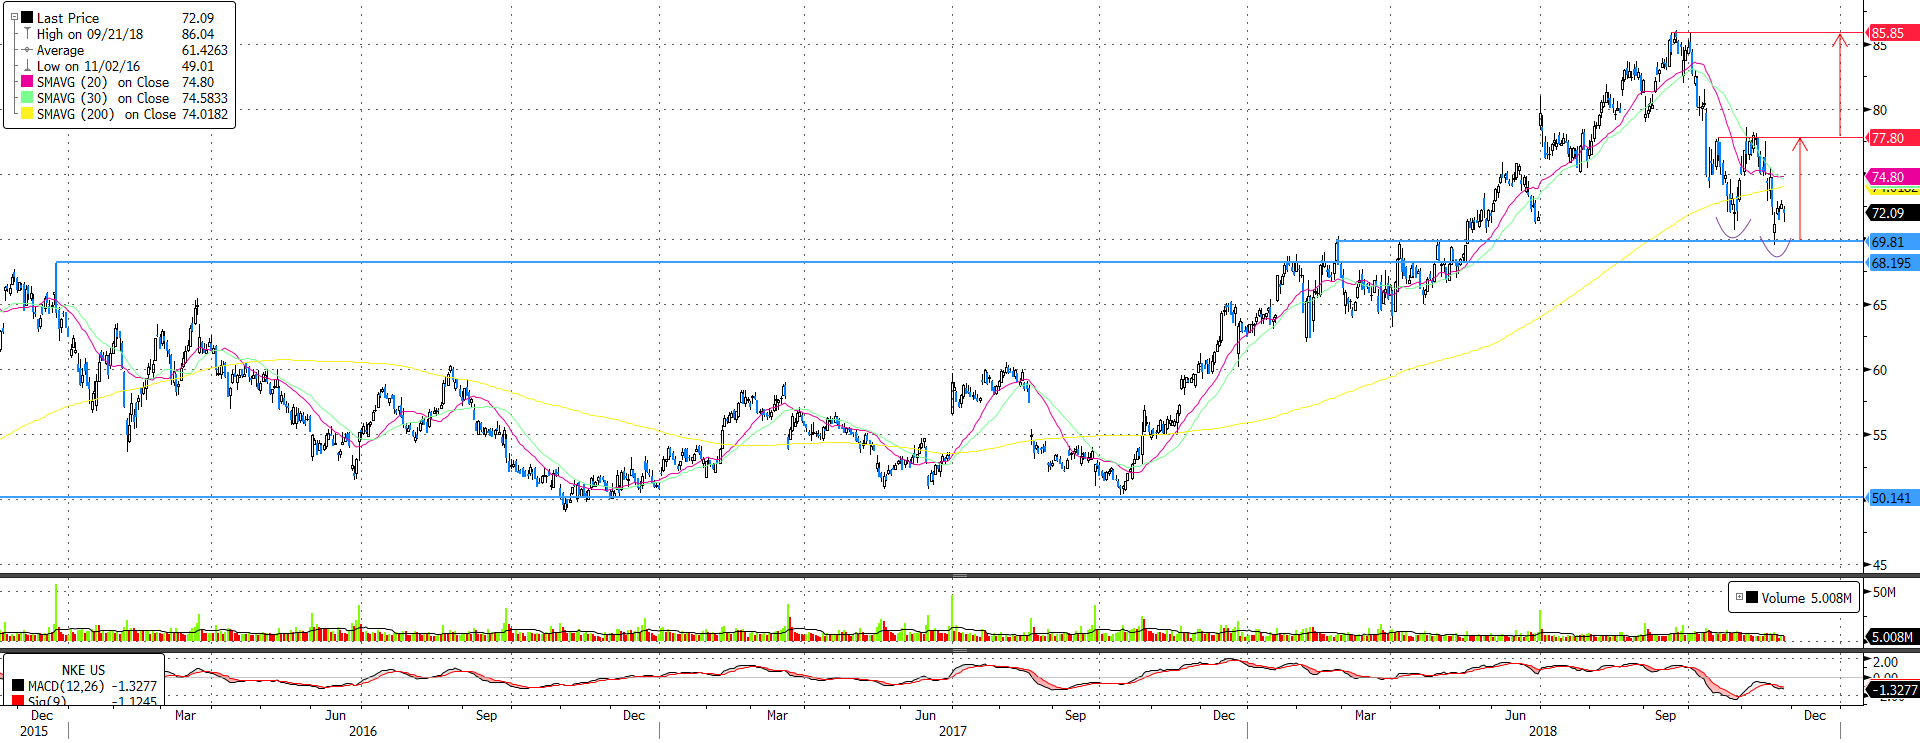Select 'SMAVG (20) on Close' legend label

click(103, 82)
